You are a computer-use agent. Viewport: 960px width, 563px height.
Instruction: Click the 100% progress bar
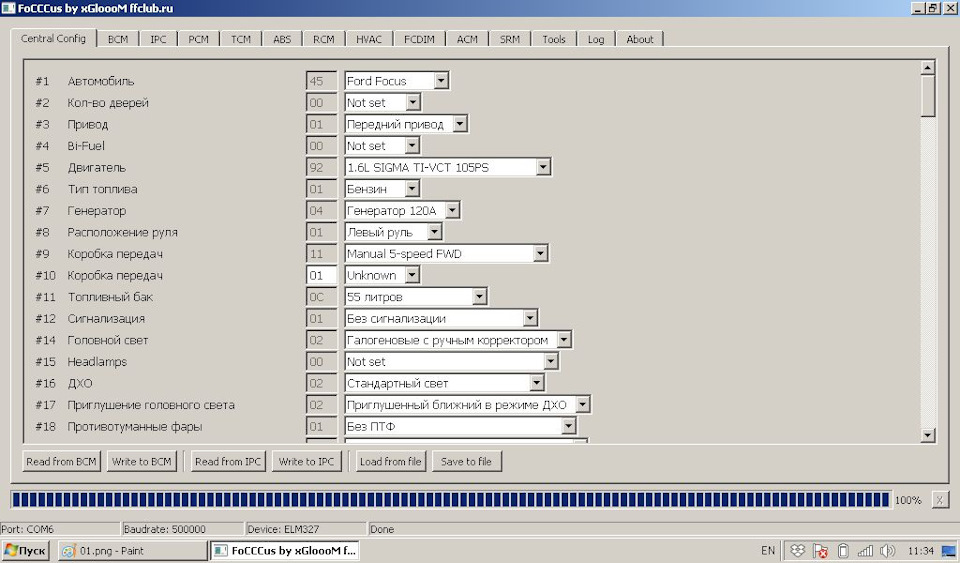pos(450,500)
